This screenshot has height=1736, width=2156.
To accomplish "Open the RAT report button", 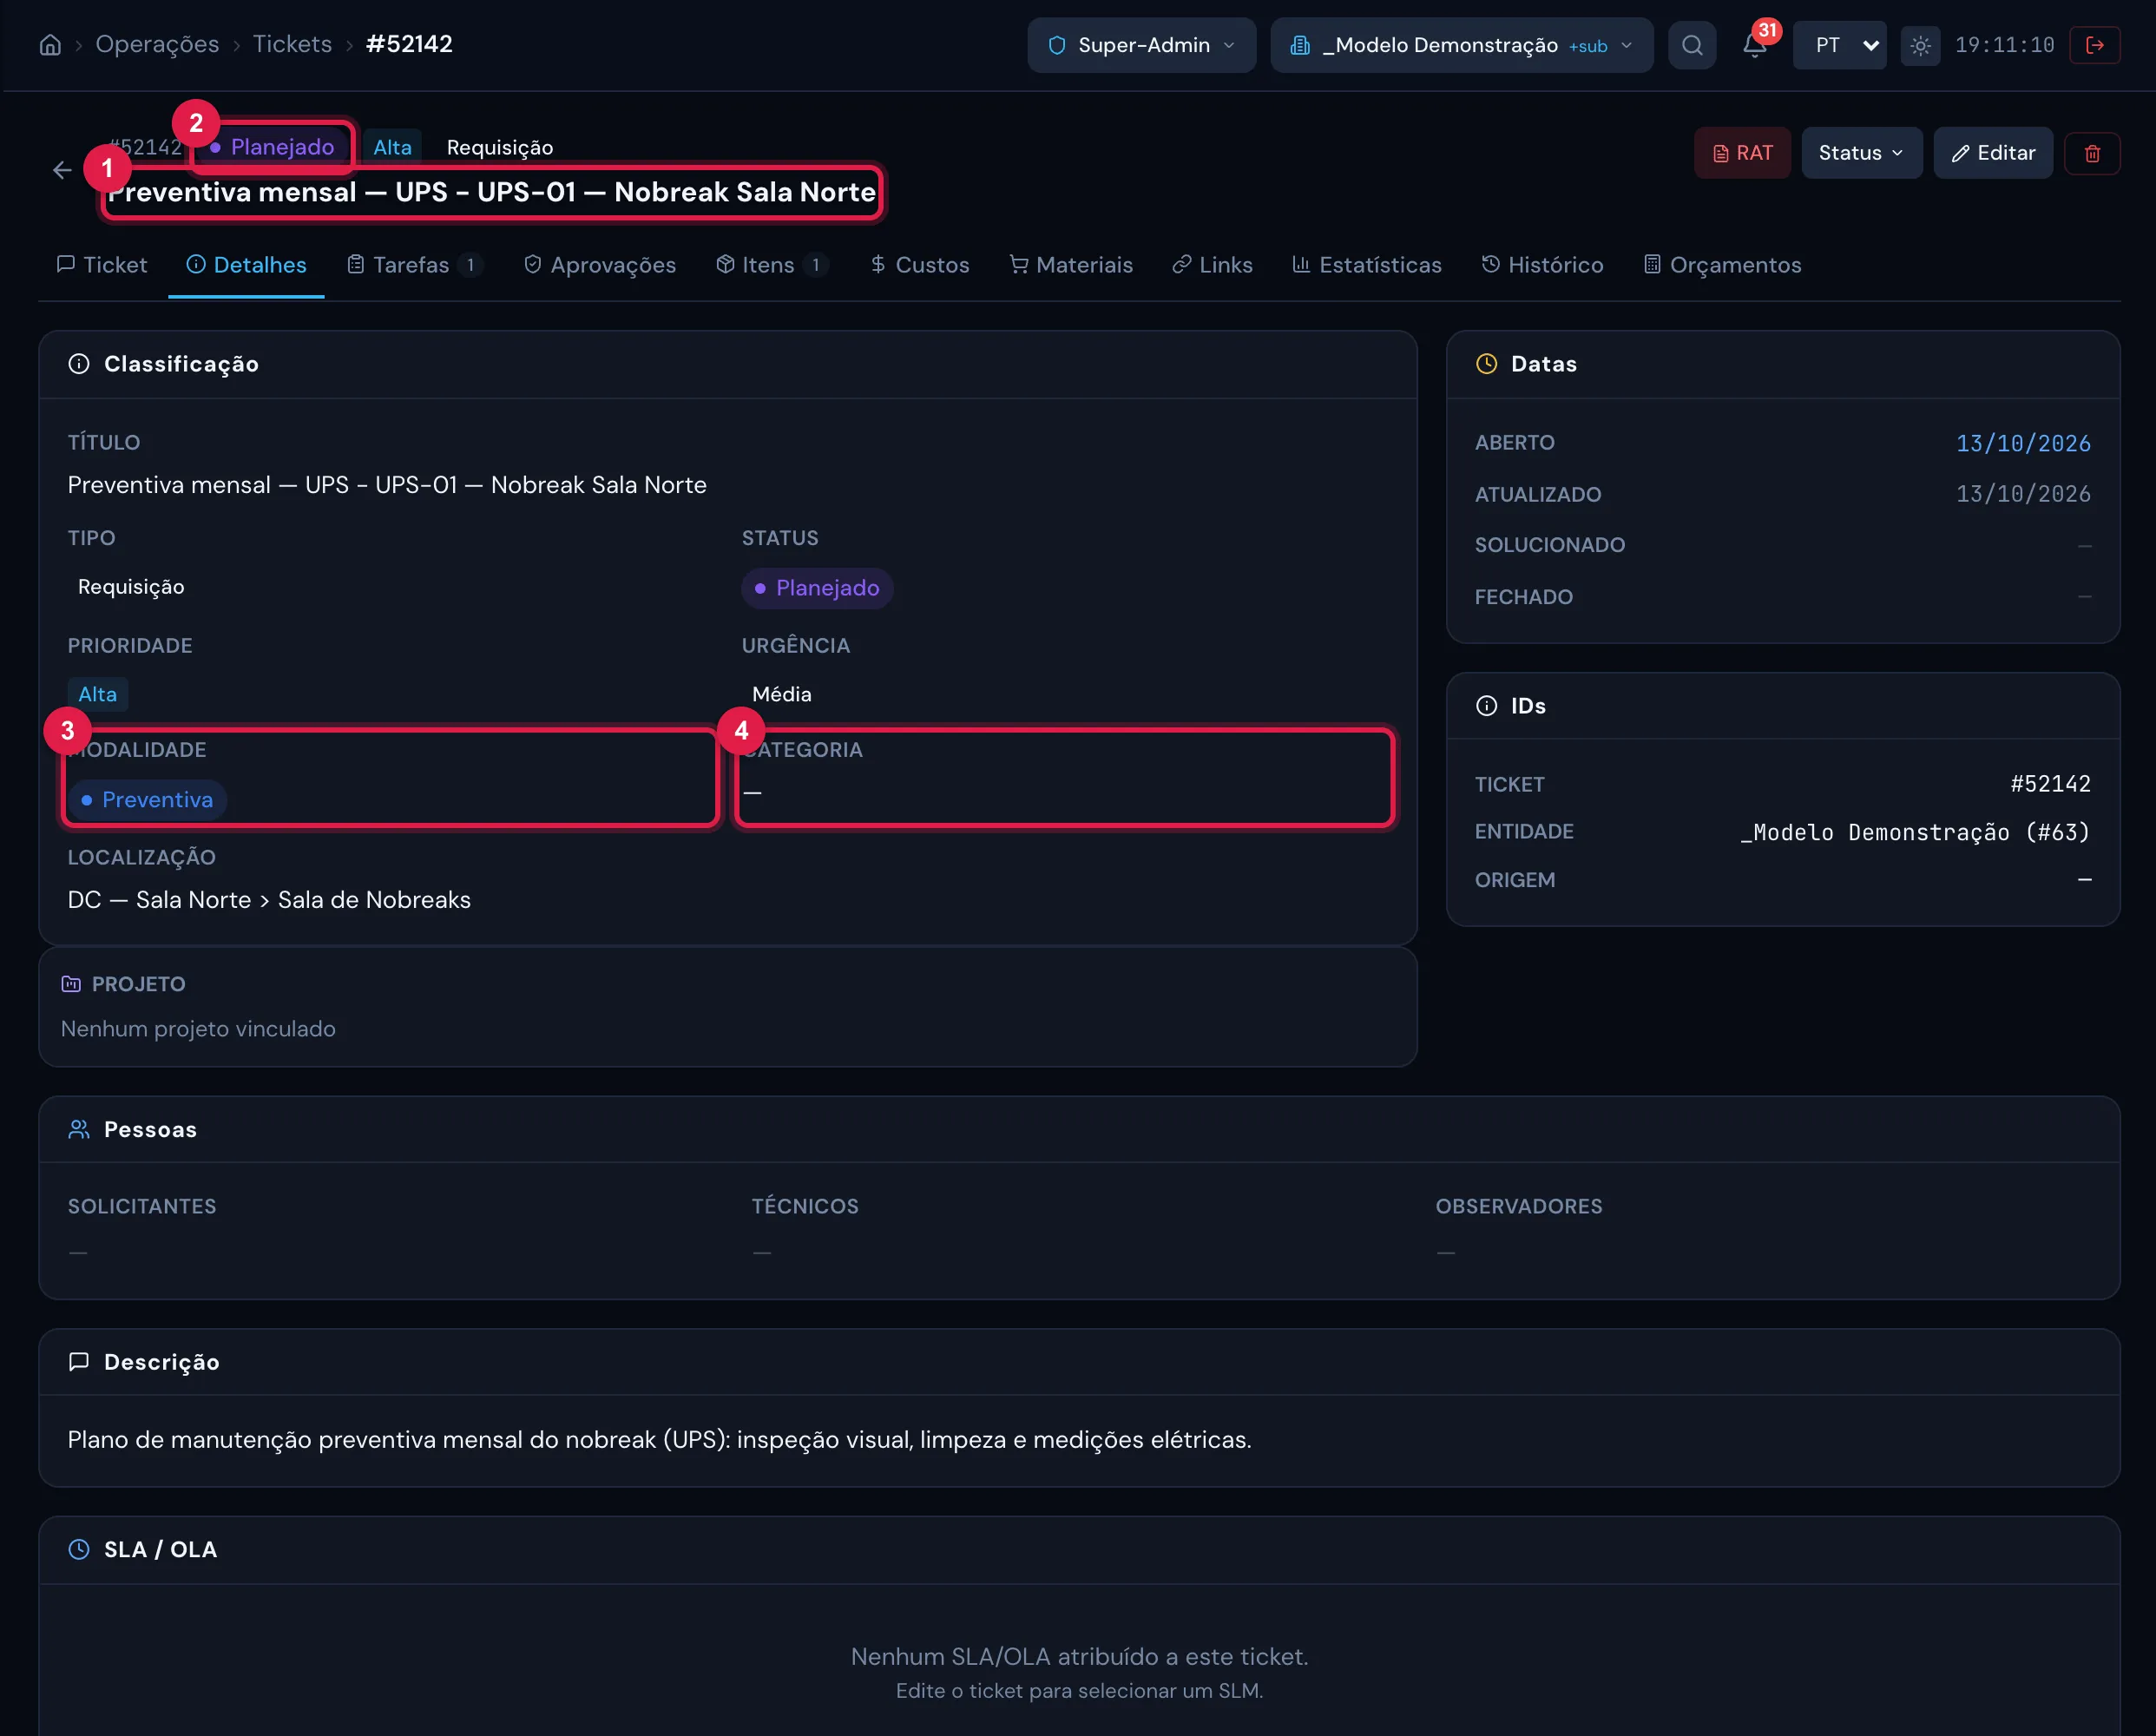I will pyautogui.click(x=1742, y=153).
